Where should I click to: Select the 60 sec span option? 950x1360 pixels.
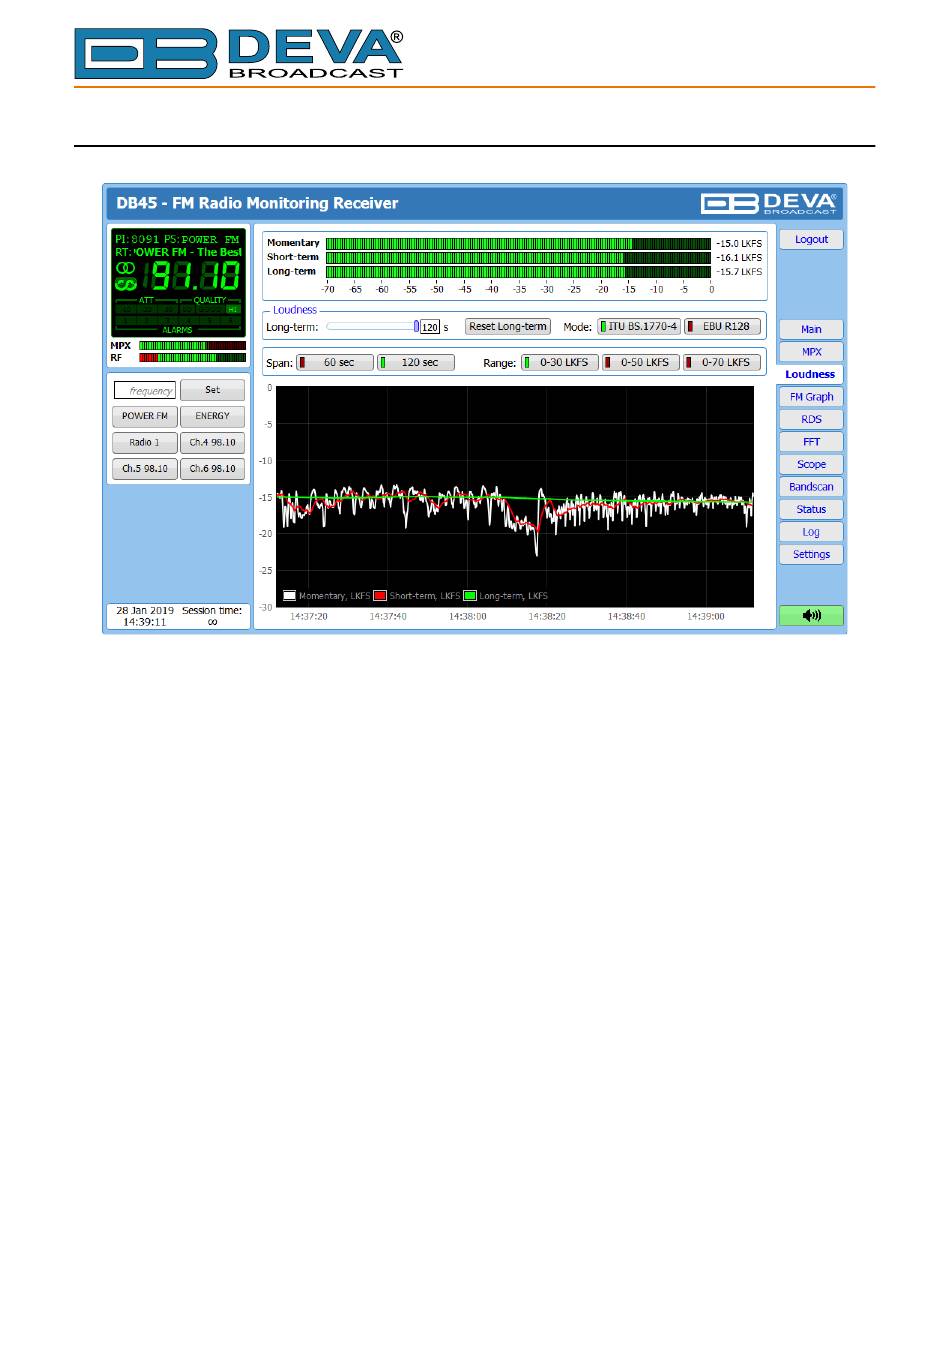click(x=334, y=363)
